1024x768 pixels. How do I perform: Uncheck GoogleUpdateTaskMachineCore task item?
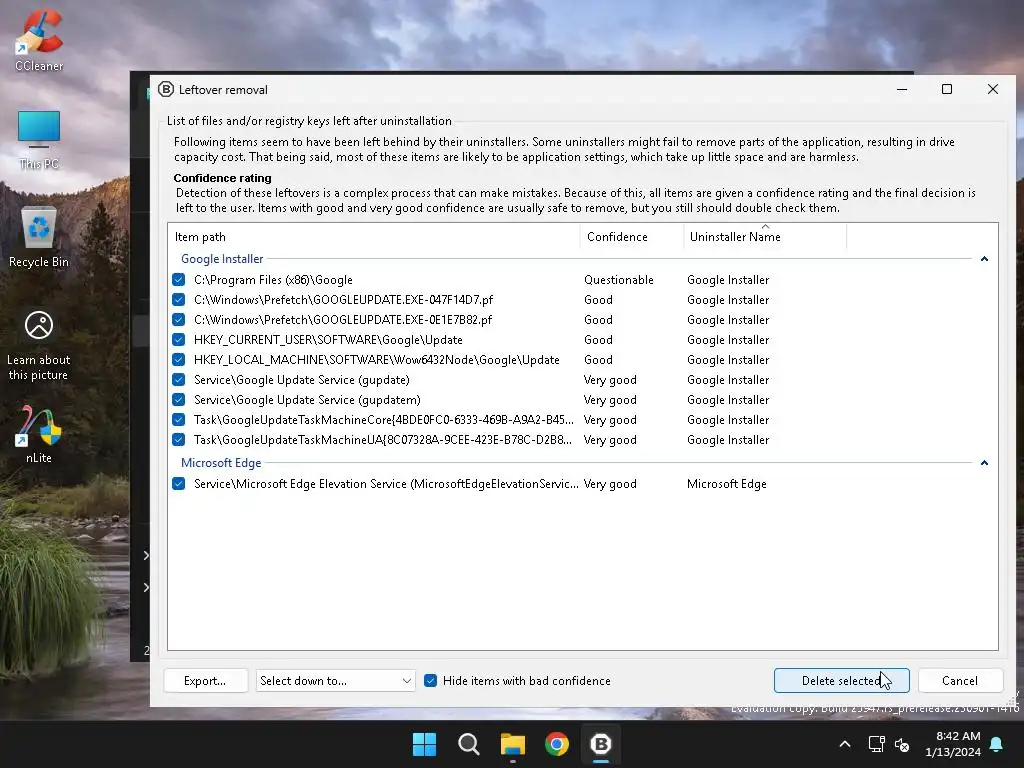[178, 420]
